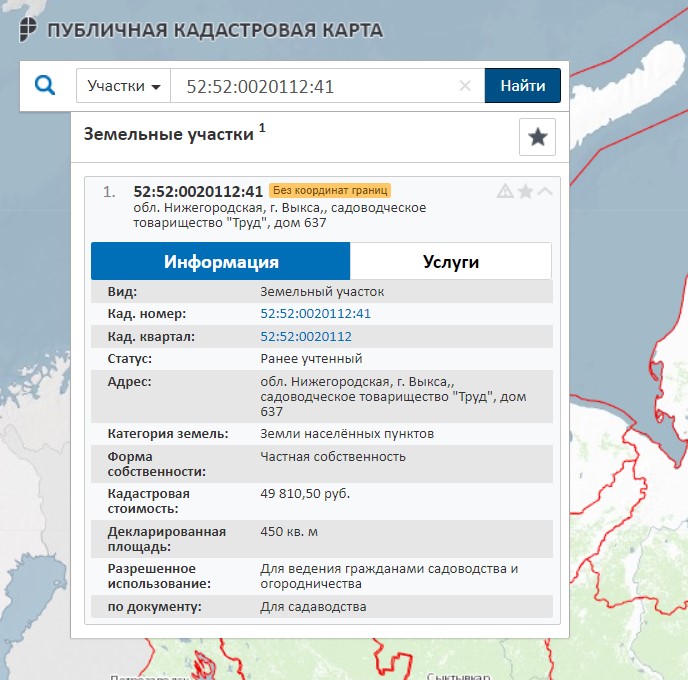Open favorites with the star button

537,138
